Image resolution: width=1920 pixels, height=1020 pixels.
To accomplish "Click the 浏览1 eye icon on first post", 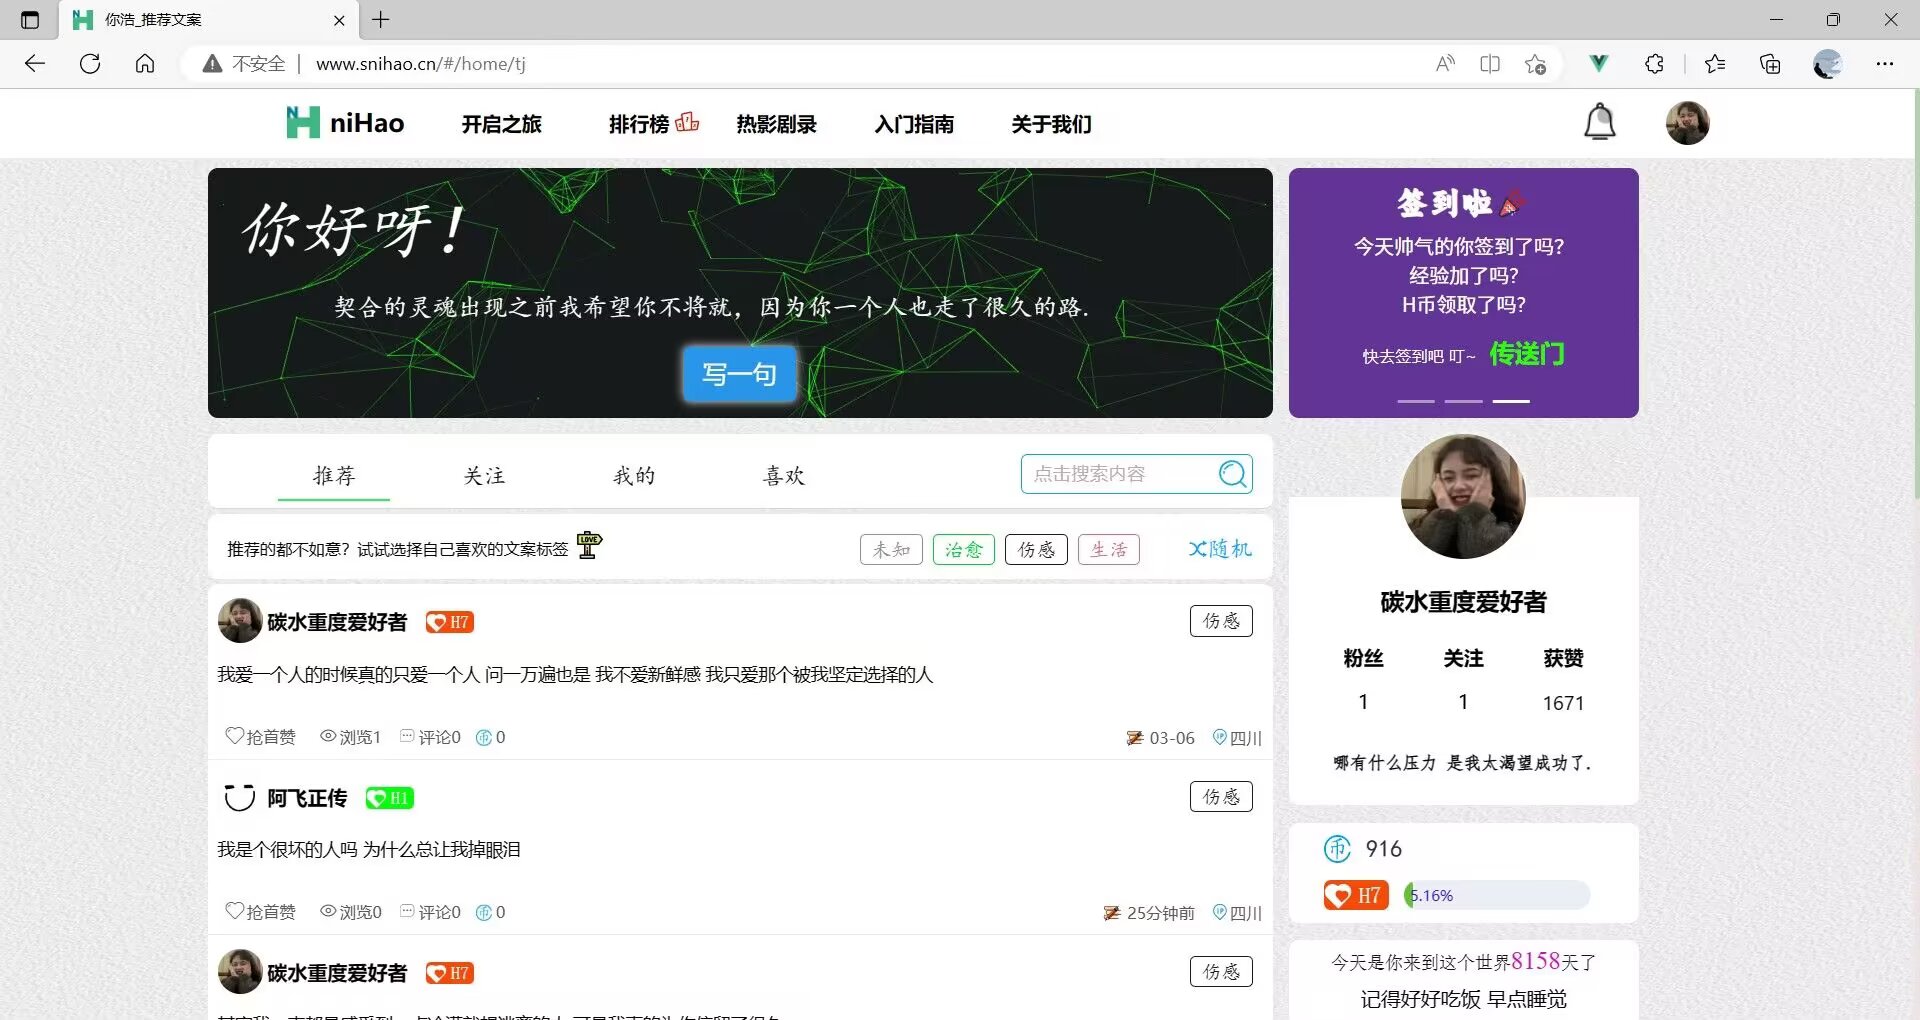I will (x=328, y=736).
